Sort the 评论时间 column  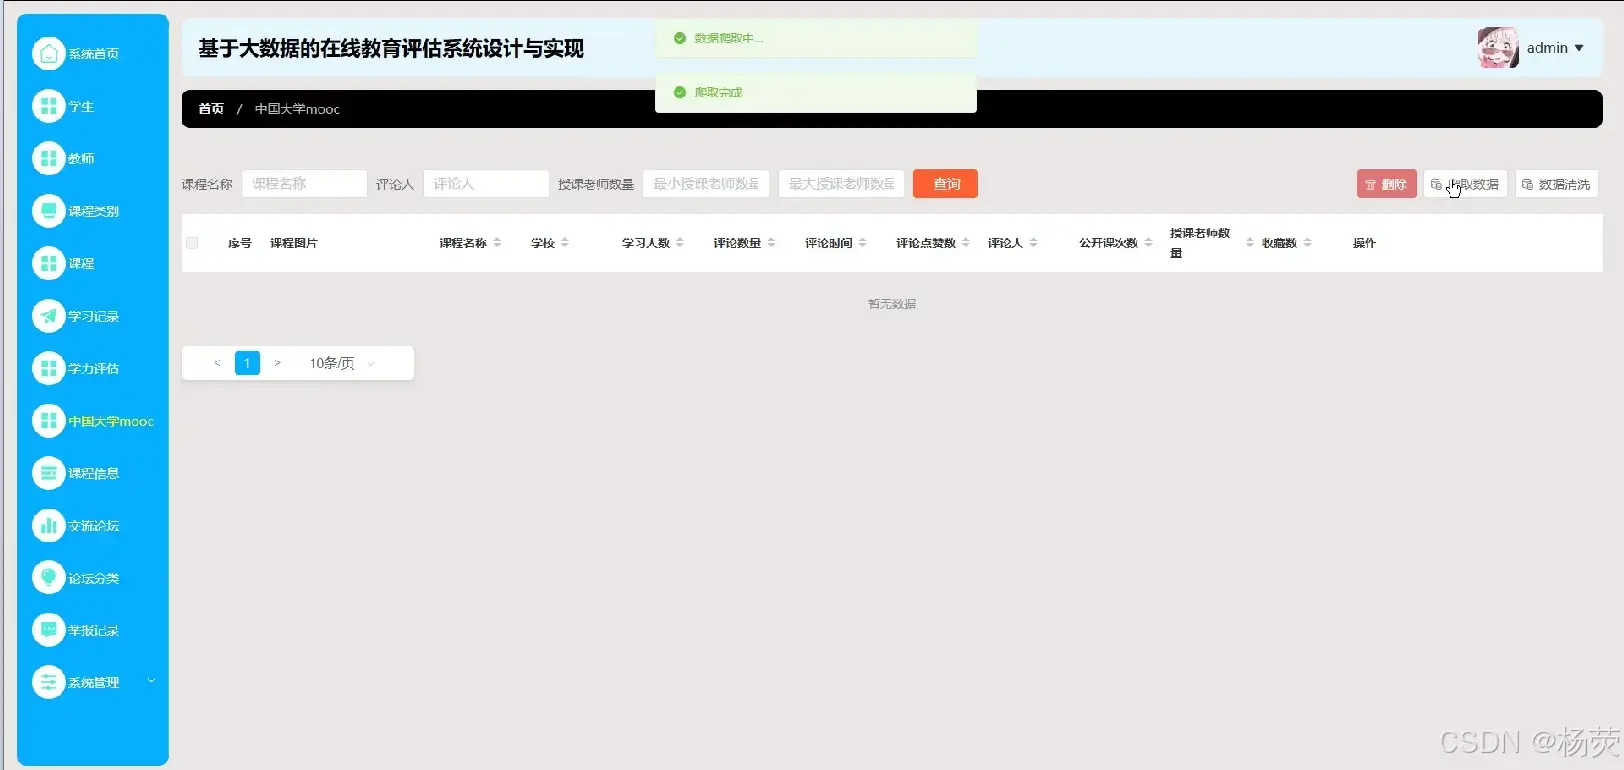coord(862,243)
